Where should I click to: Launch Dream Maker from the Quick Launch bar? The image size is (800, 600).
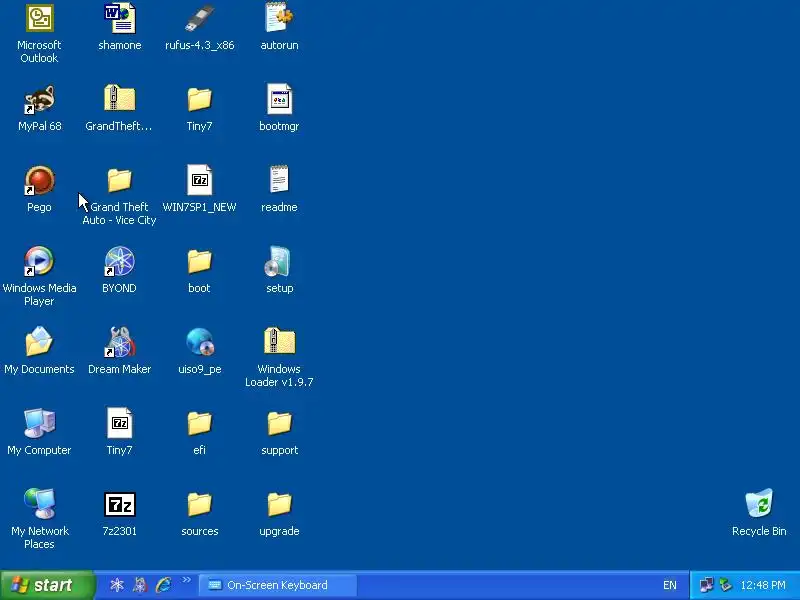tap(140, 585)
